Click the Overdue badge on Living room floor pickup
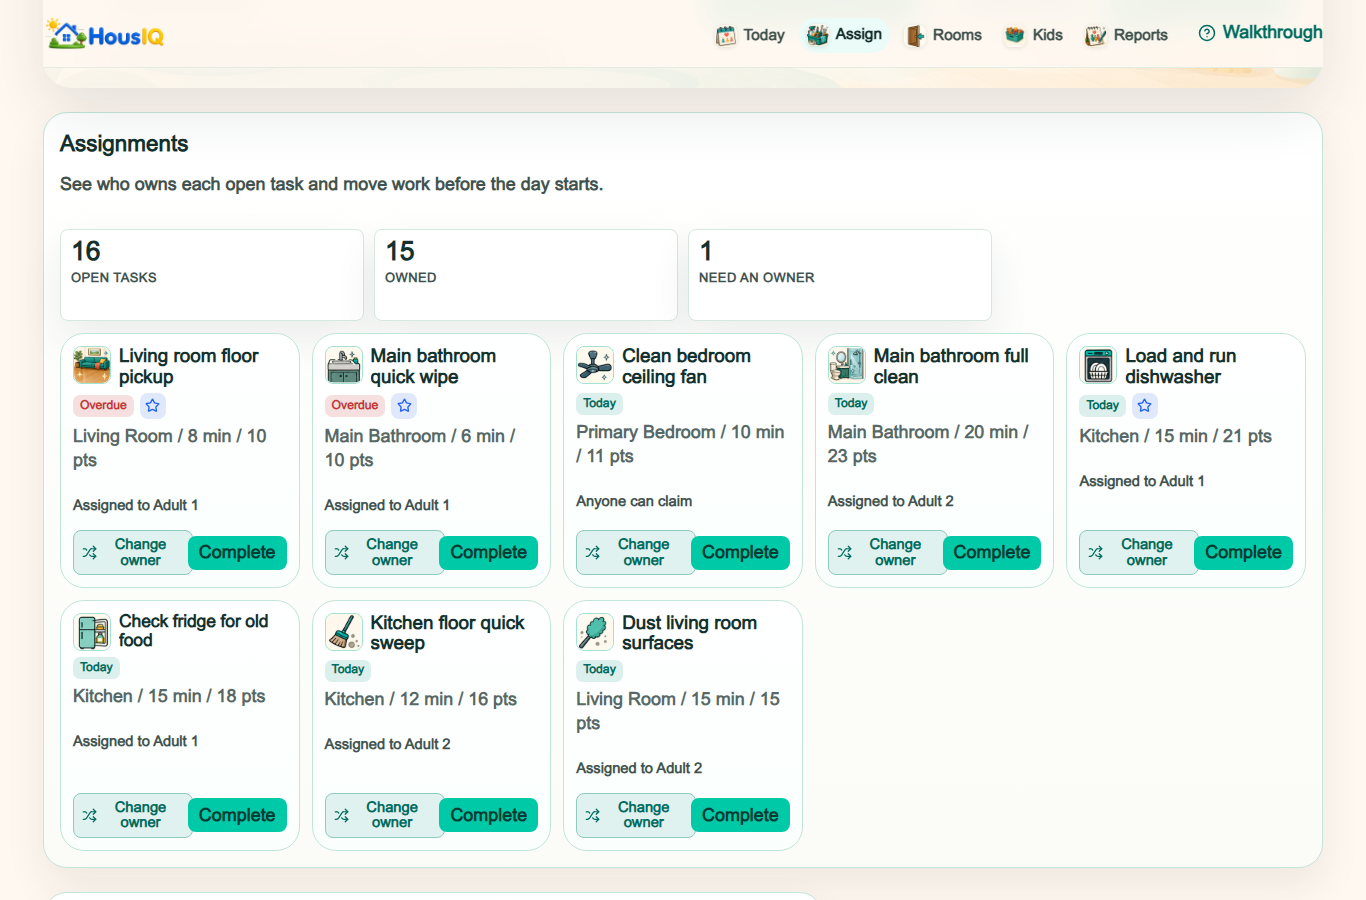The image size is (1366, 900). [x=103, y=405]
